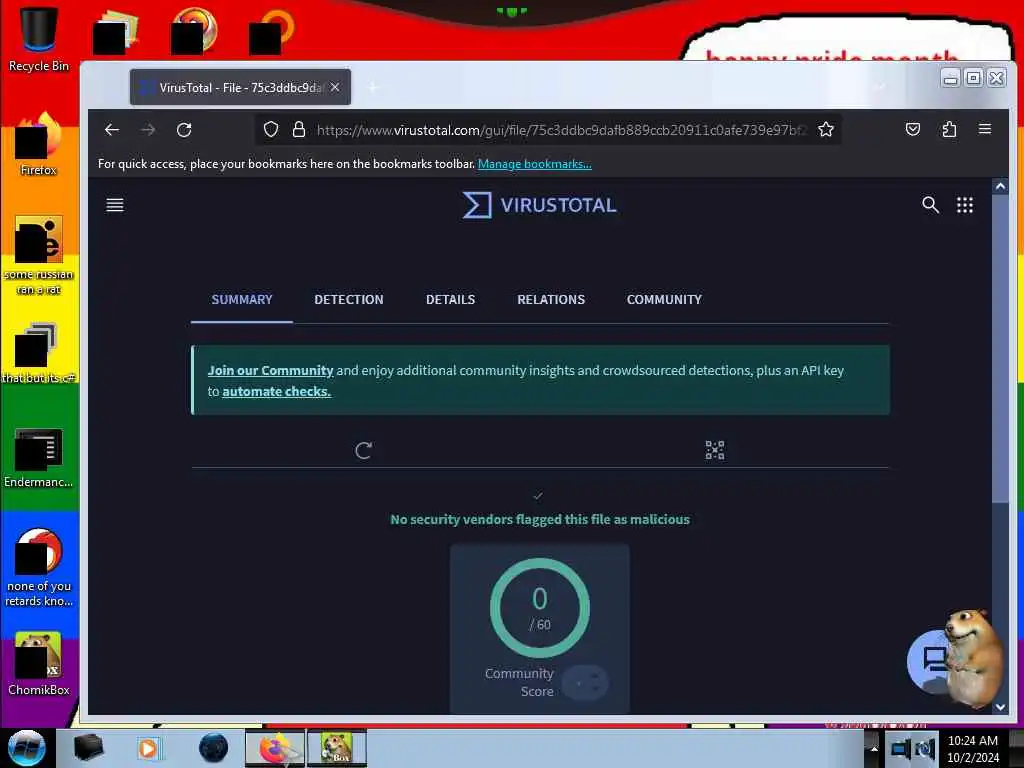Toggle community score vote pill

pyautogui.click(x=585, y=682)
